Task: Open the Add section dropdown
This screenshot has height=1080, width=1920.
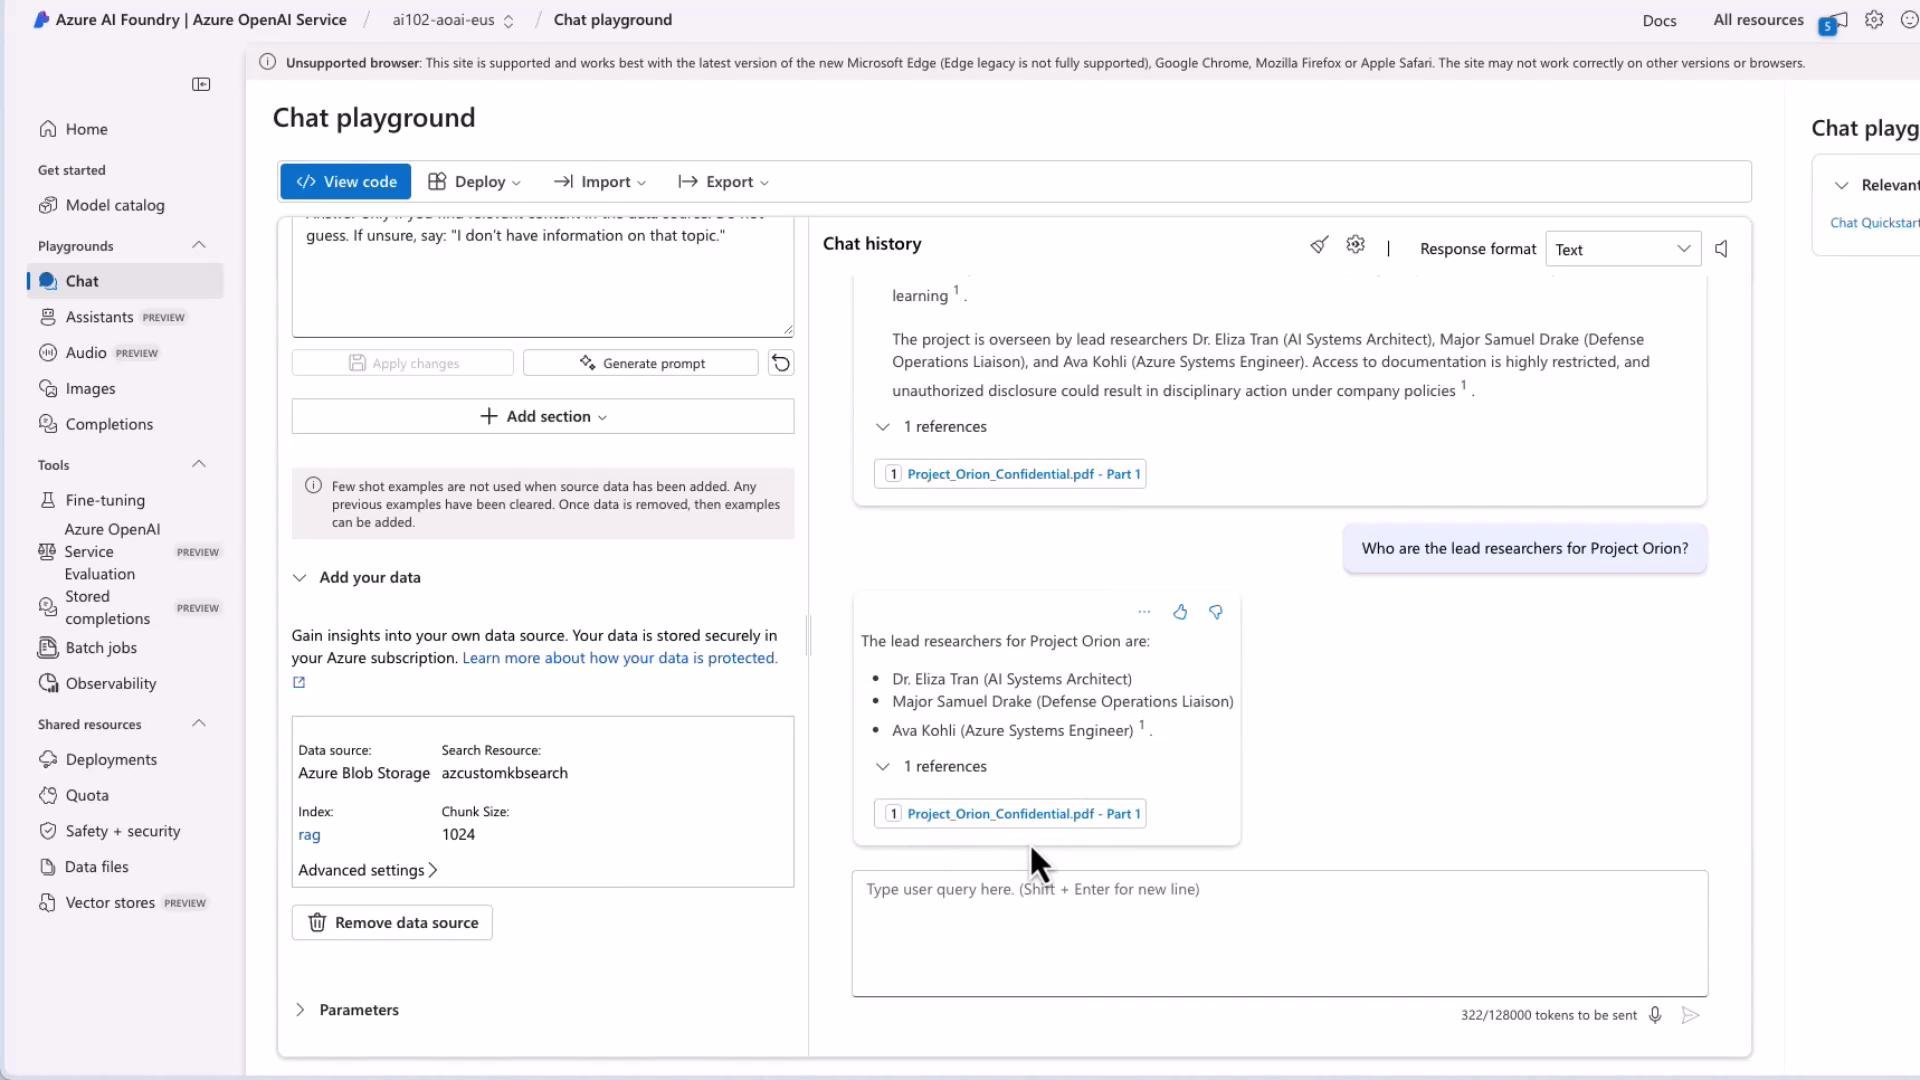Action: 543,417
